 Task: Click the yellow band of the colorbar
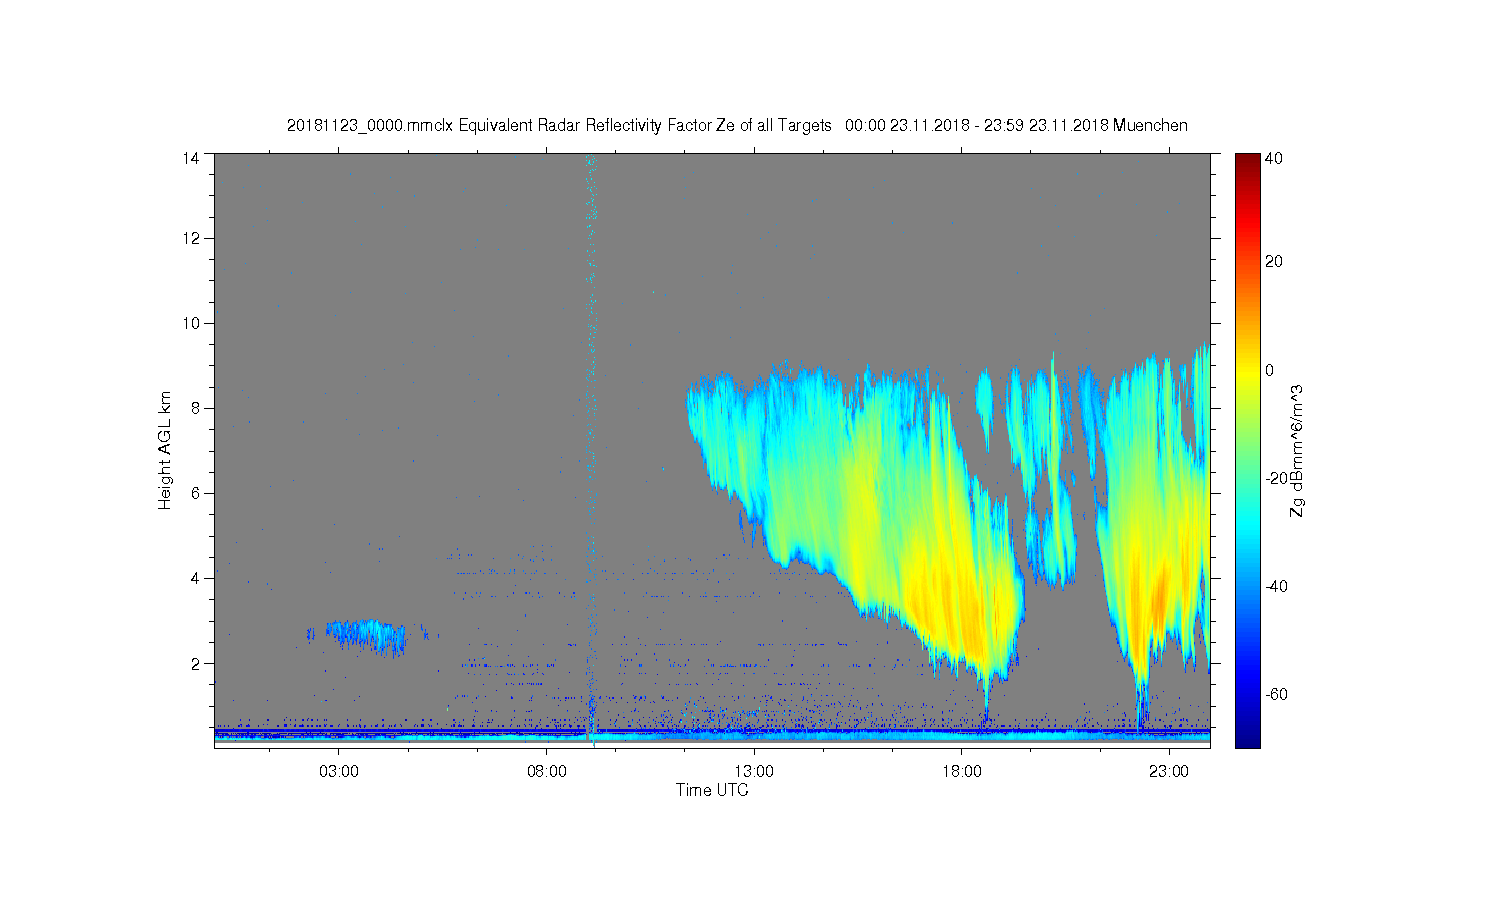pos(1247,375)
